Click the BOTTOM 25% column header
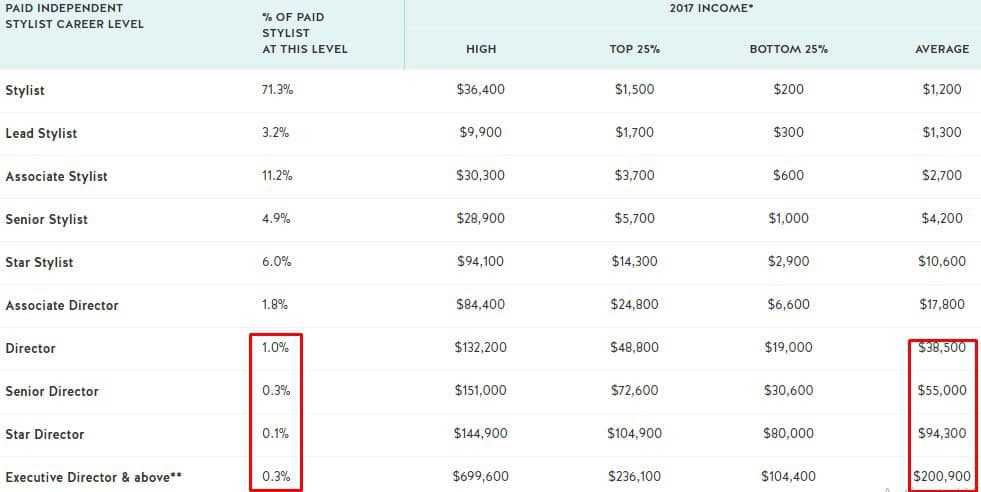 click(788, 49)
